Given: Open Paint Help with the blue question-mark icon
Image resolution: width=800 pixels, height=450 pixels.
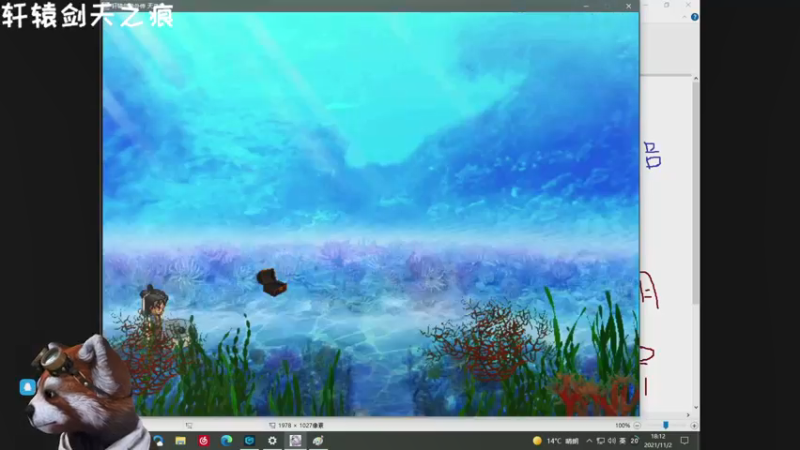Looking at the screenshot, I should pyautogui.click(x=694, y=17).
